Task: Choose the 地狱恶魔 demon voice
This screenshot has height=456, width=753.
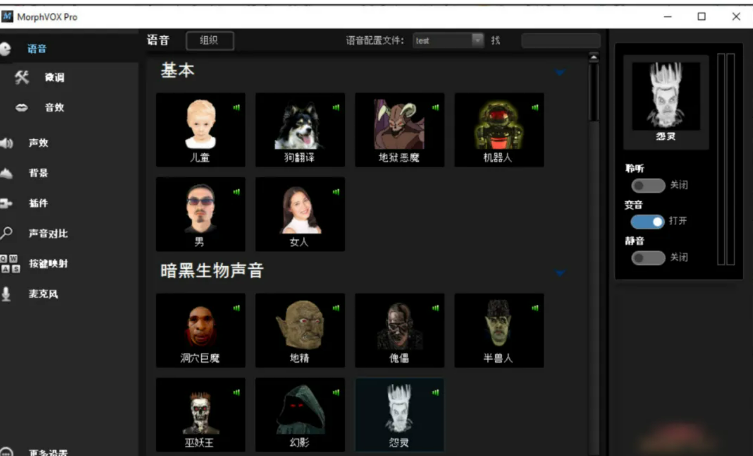Action: click(x=400, y=130)
